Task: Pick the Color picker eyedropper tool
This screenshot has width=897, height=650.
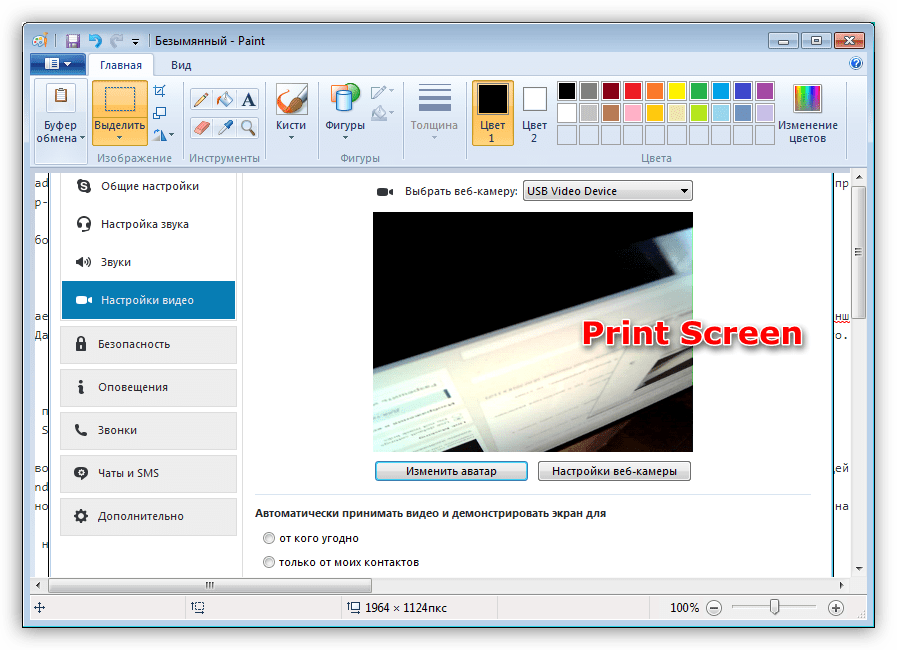Action: (x=225, y=127)
